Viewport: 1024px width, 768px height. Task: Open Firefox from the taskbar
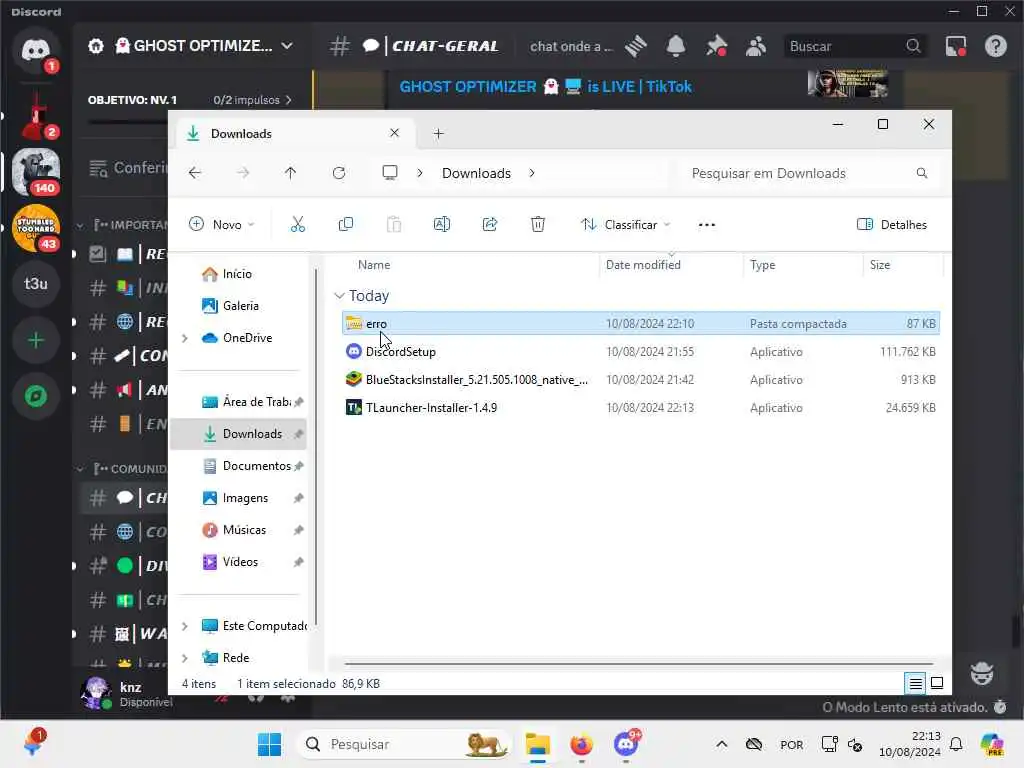point(581,744)
